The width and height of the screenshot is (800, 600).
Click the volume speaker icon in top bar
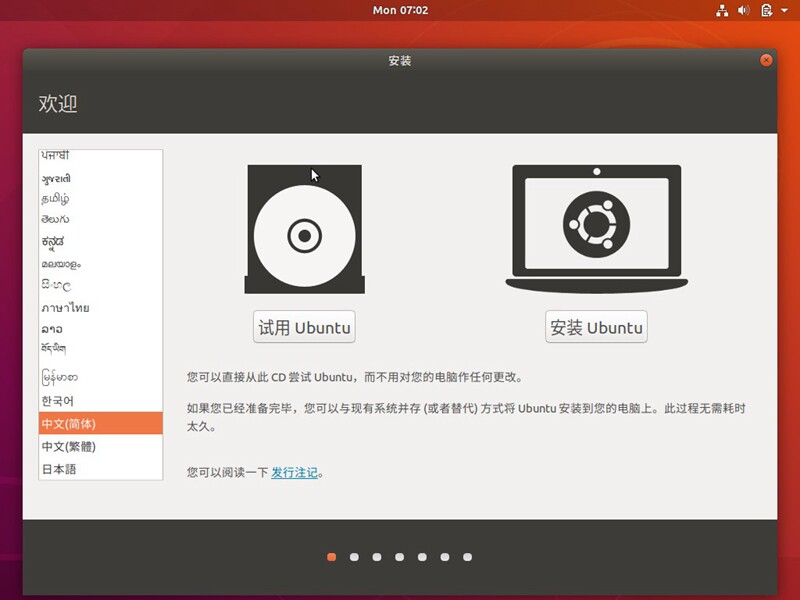point(744,11)
